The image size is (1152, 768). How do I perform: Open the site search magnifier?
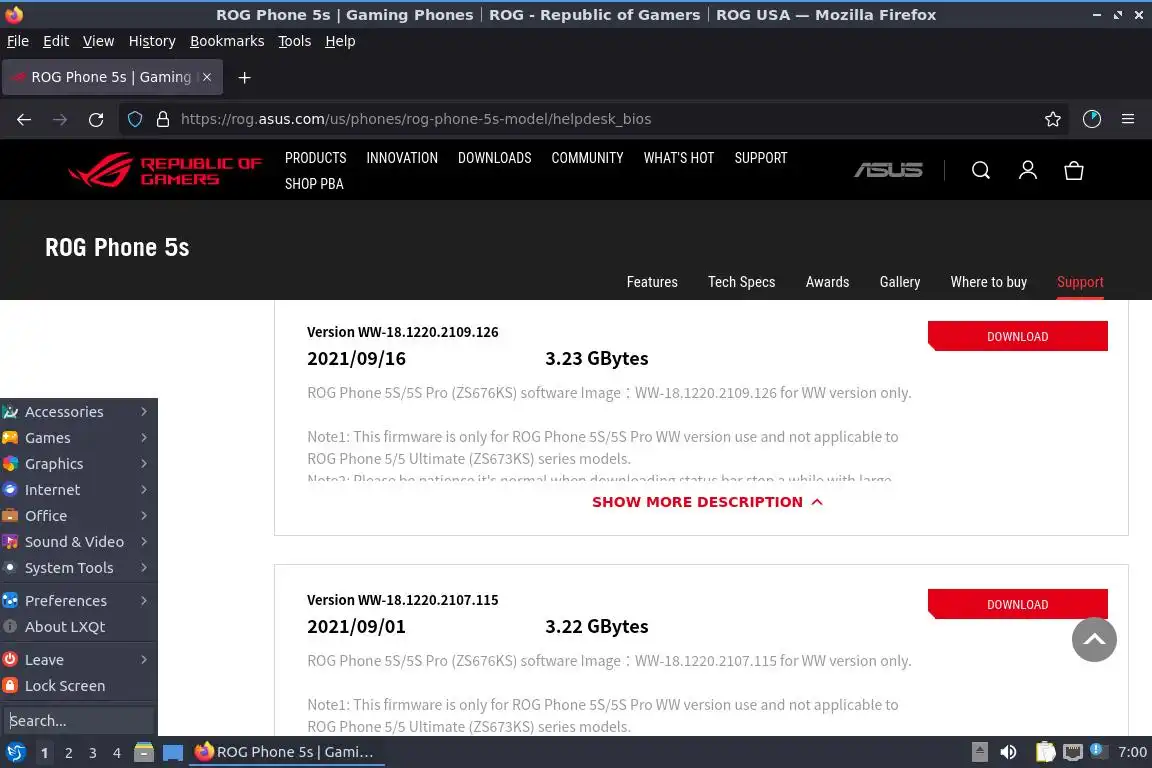pos(980,170)
